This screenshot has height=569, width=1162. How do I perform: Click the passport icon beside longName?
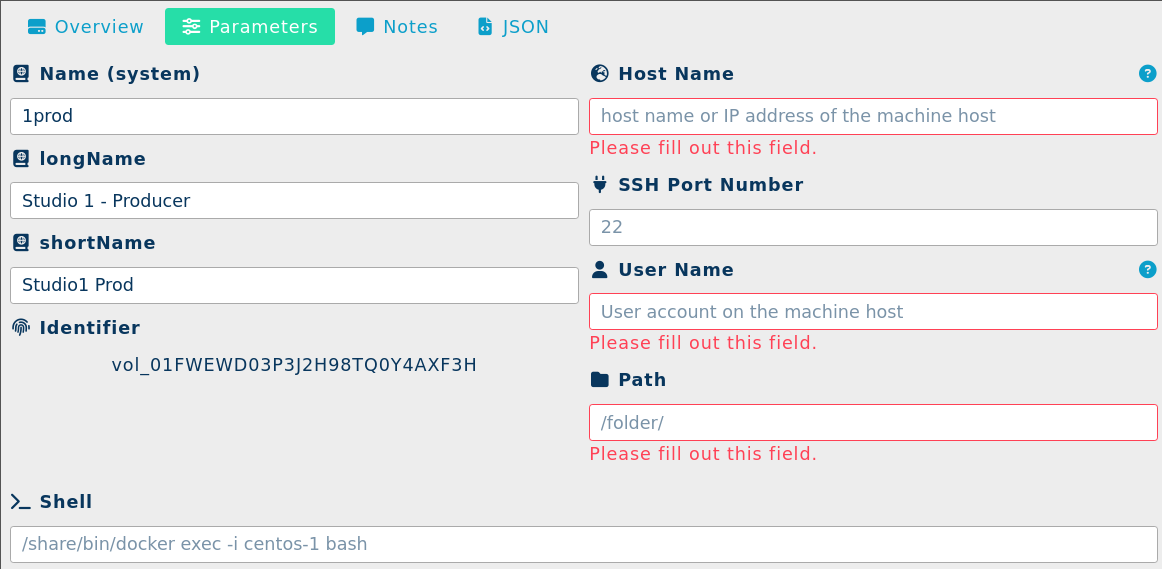(21, 158)
